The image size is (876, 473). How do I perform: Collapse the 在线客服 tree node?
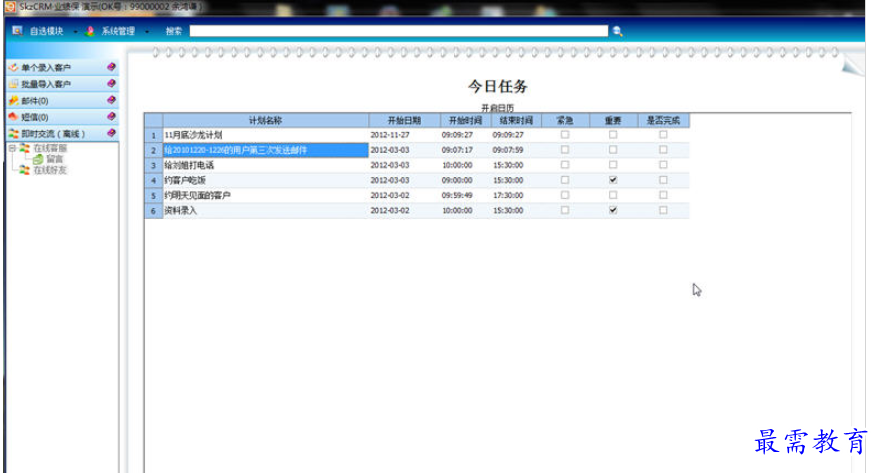[12, 148]
